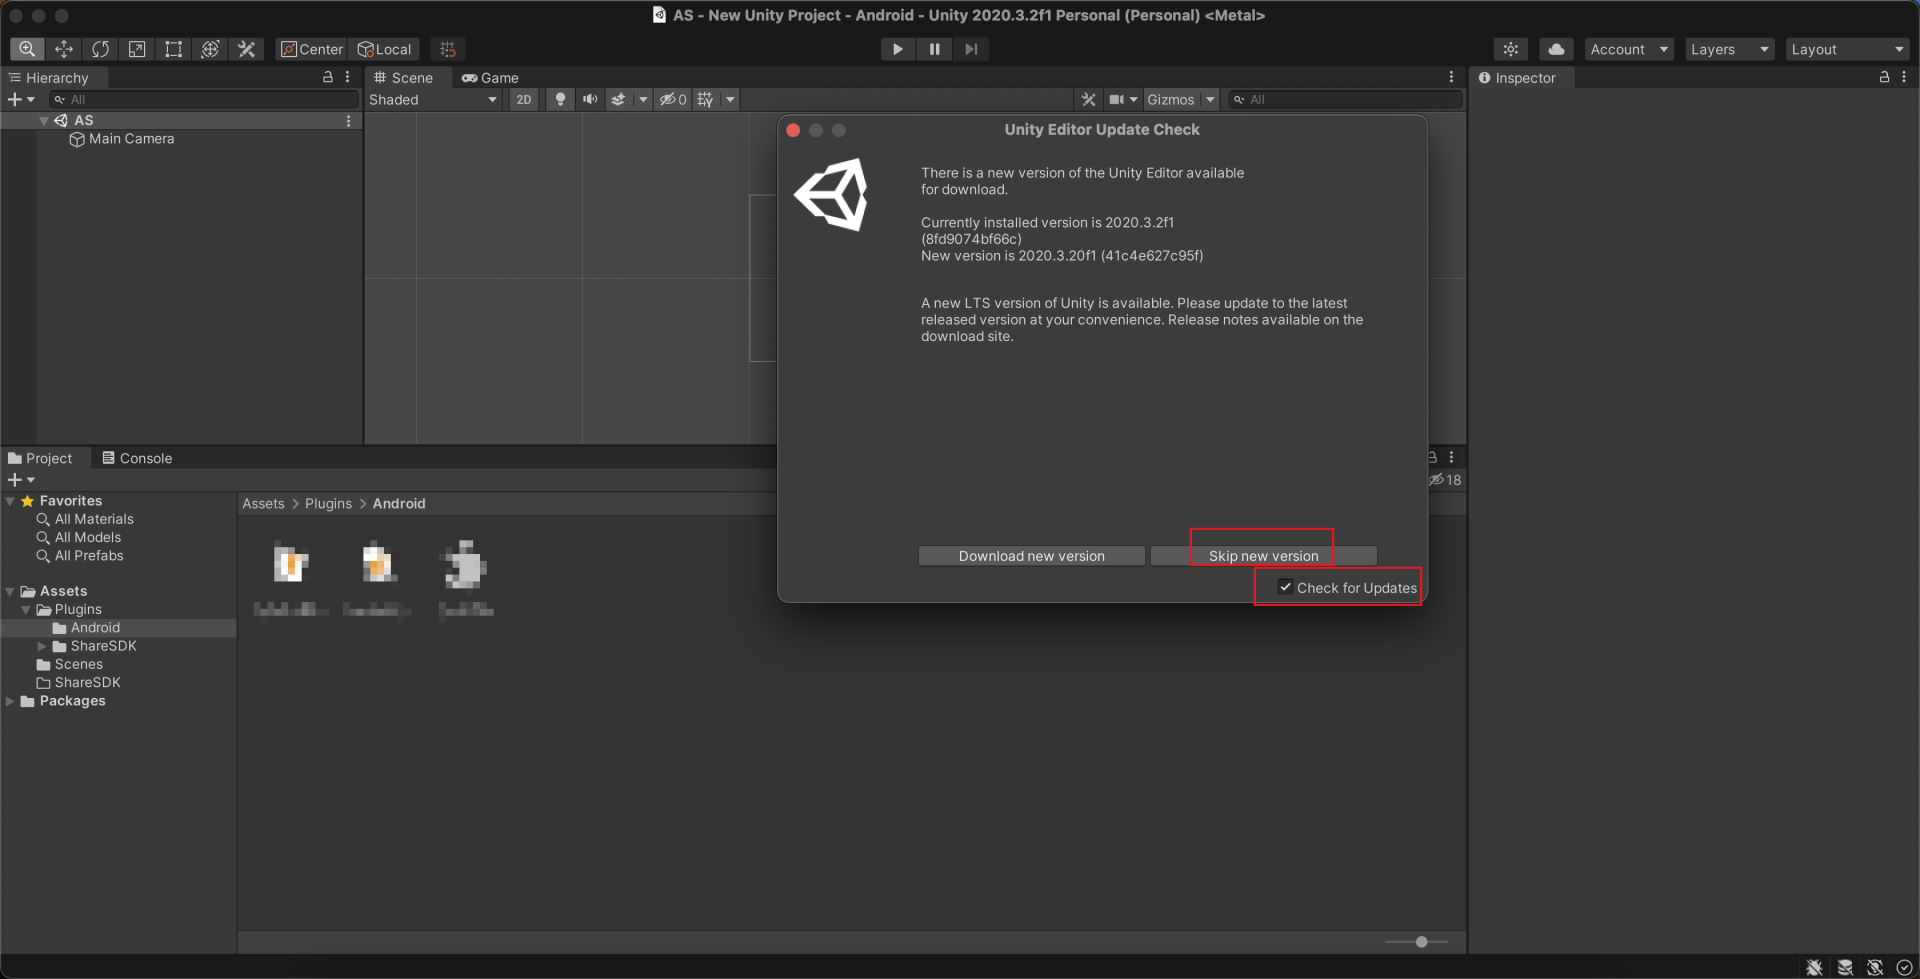
Task: Click the Plugins breadcrumb link
Action: [328, 504]
